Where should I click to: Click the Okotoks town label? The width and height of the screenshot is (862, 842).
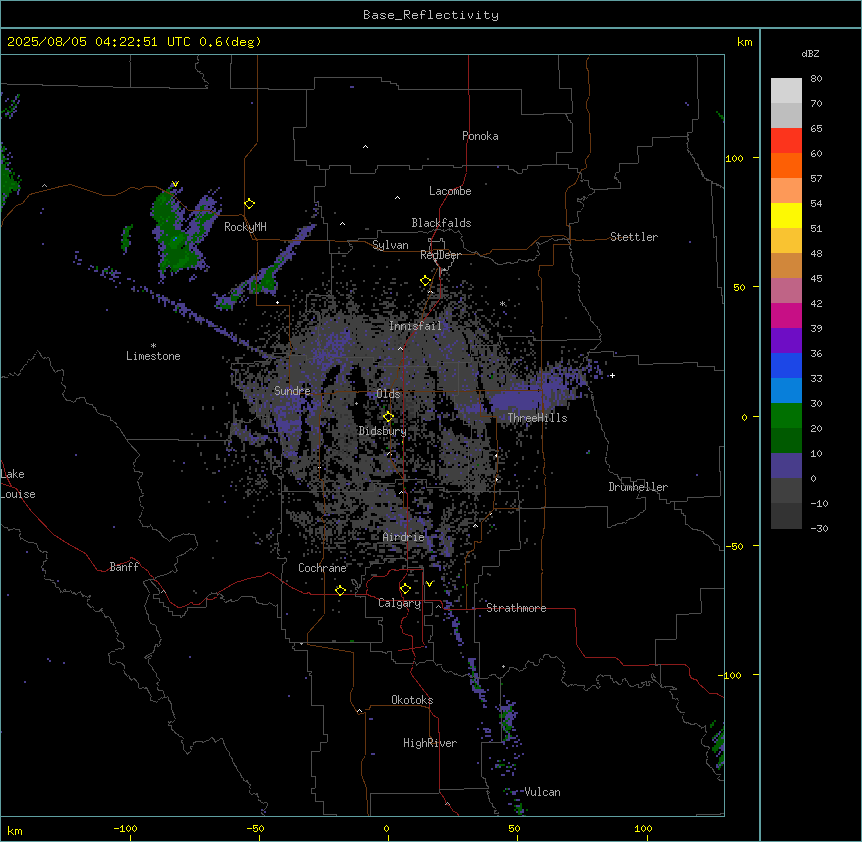click(x=412, y=700)
